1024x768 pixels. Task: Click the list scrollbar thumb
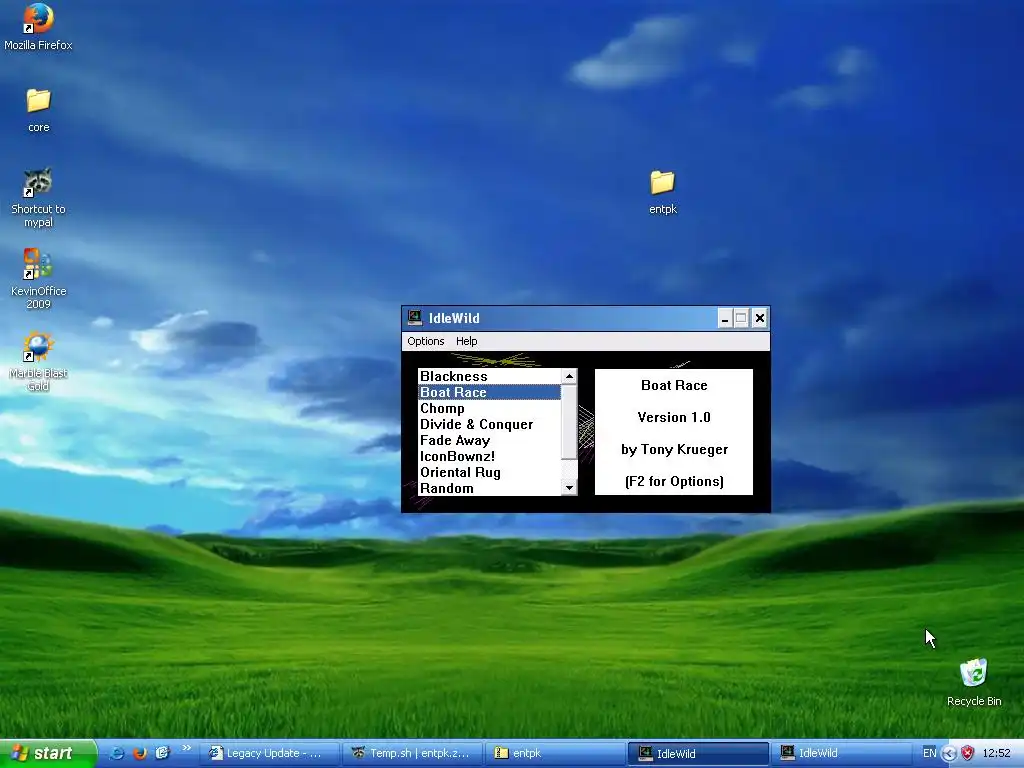coord(569,421)
